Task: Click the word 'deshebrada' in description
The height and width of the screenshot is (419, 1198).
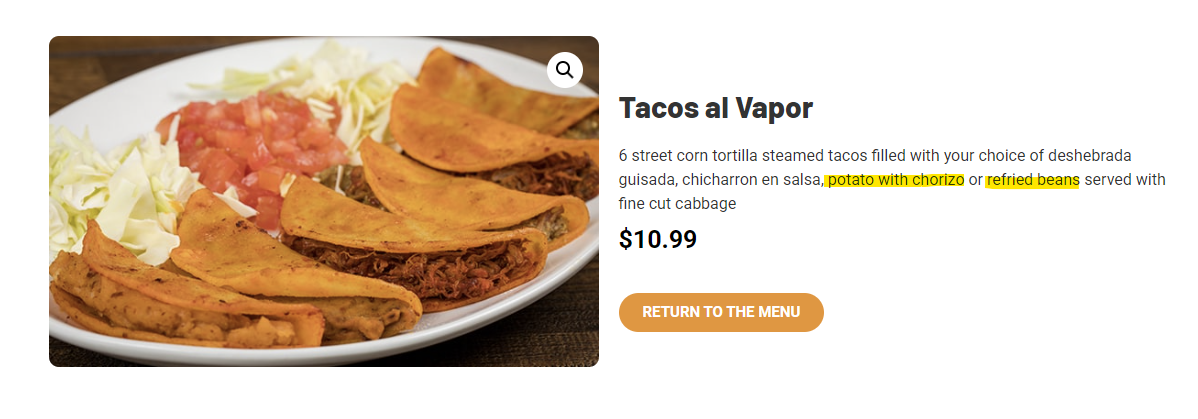Action: pyautogui.click(x=1090, y=156)
